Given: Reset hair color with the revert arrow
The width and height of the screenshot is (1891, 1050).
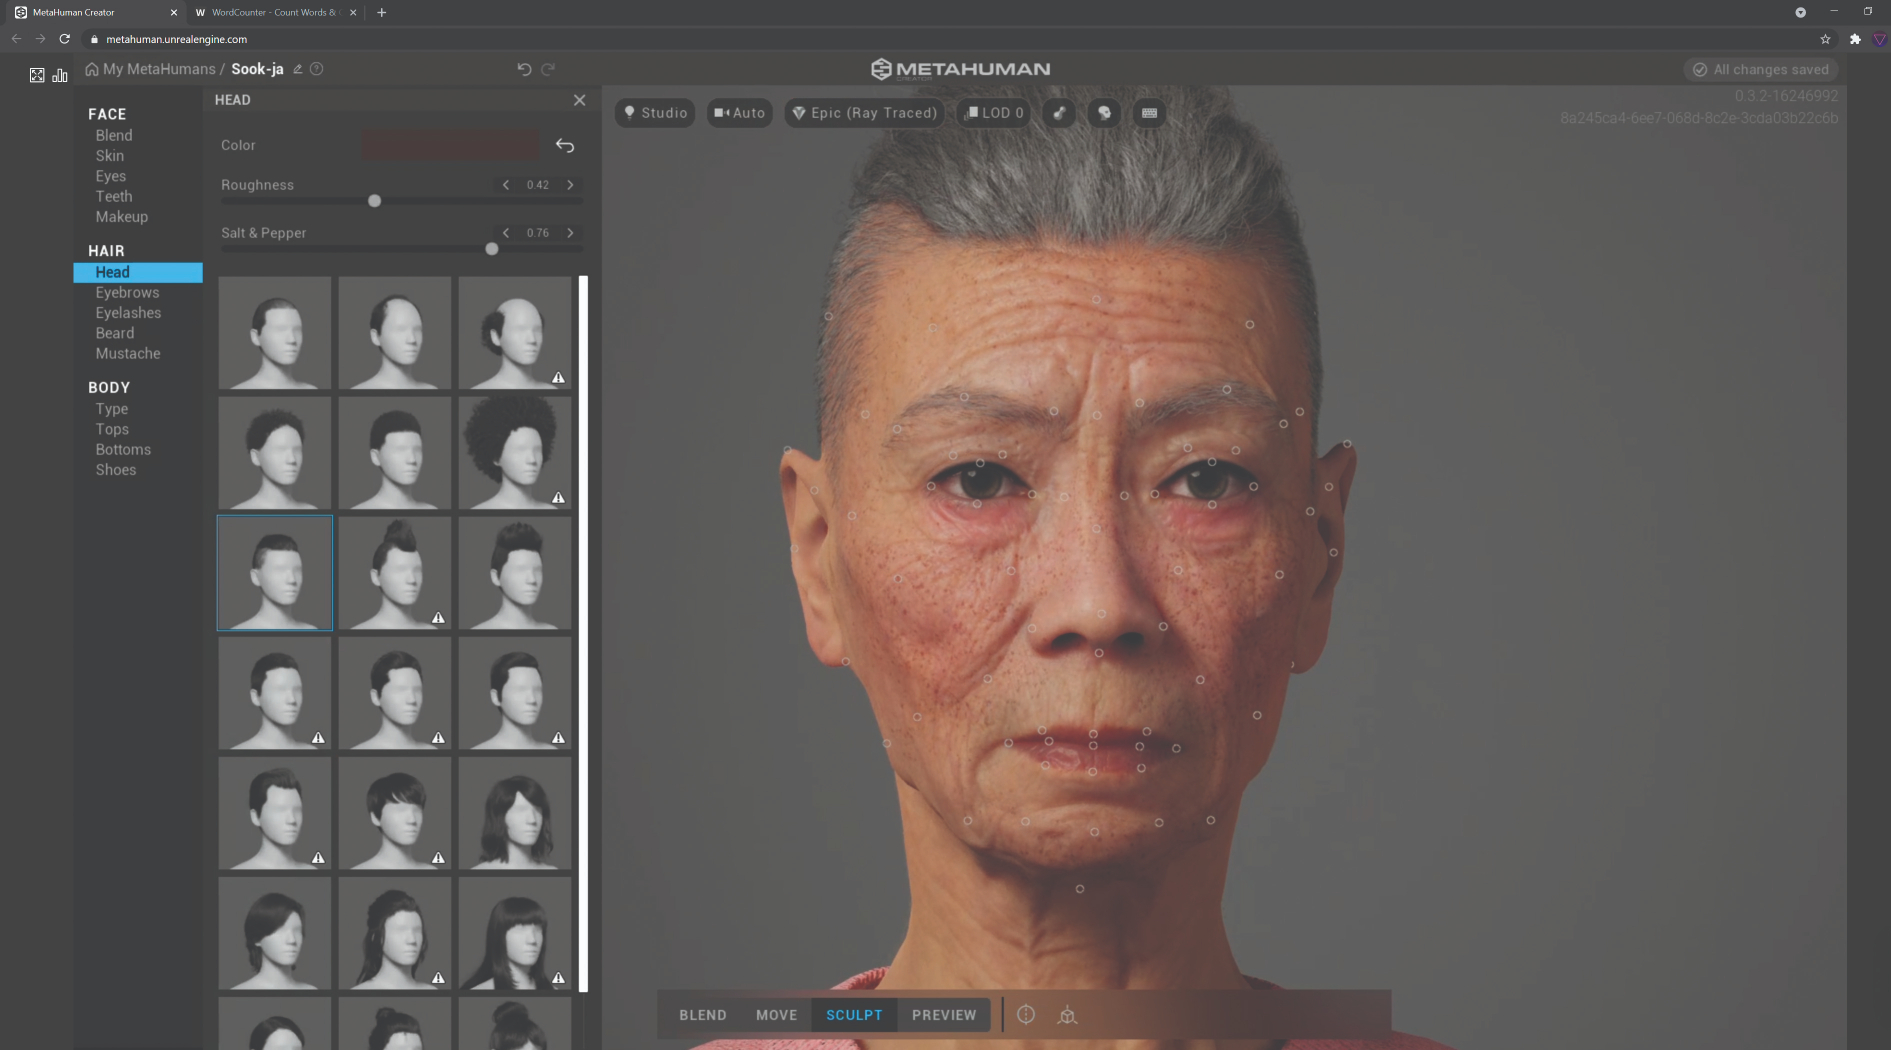Looking at the screenshot, I should 565,146.
